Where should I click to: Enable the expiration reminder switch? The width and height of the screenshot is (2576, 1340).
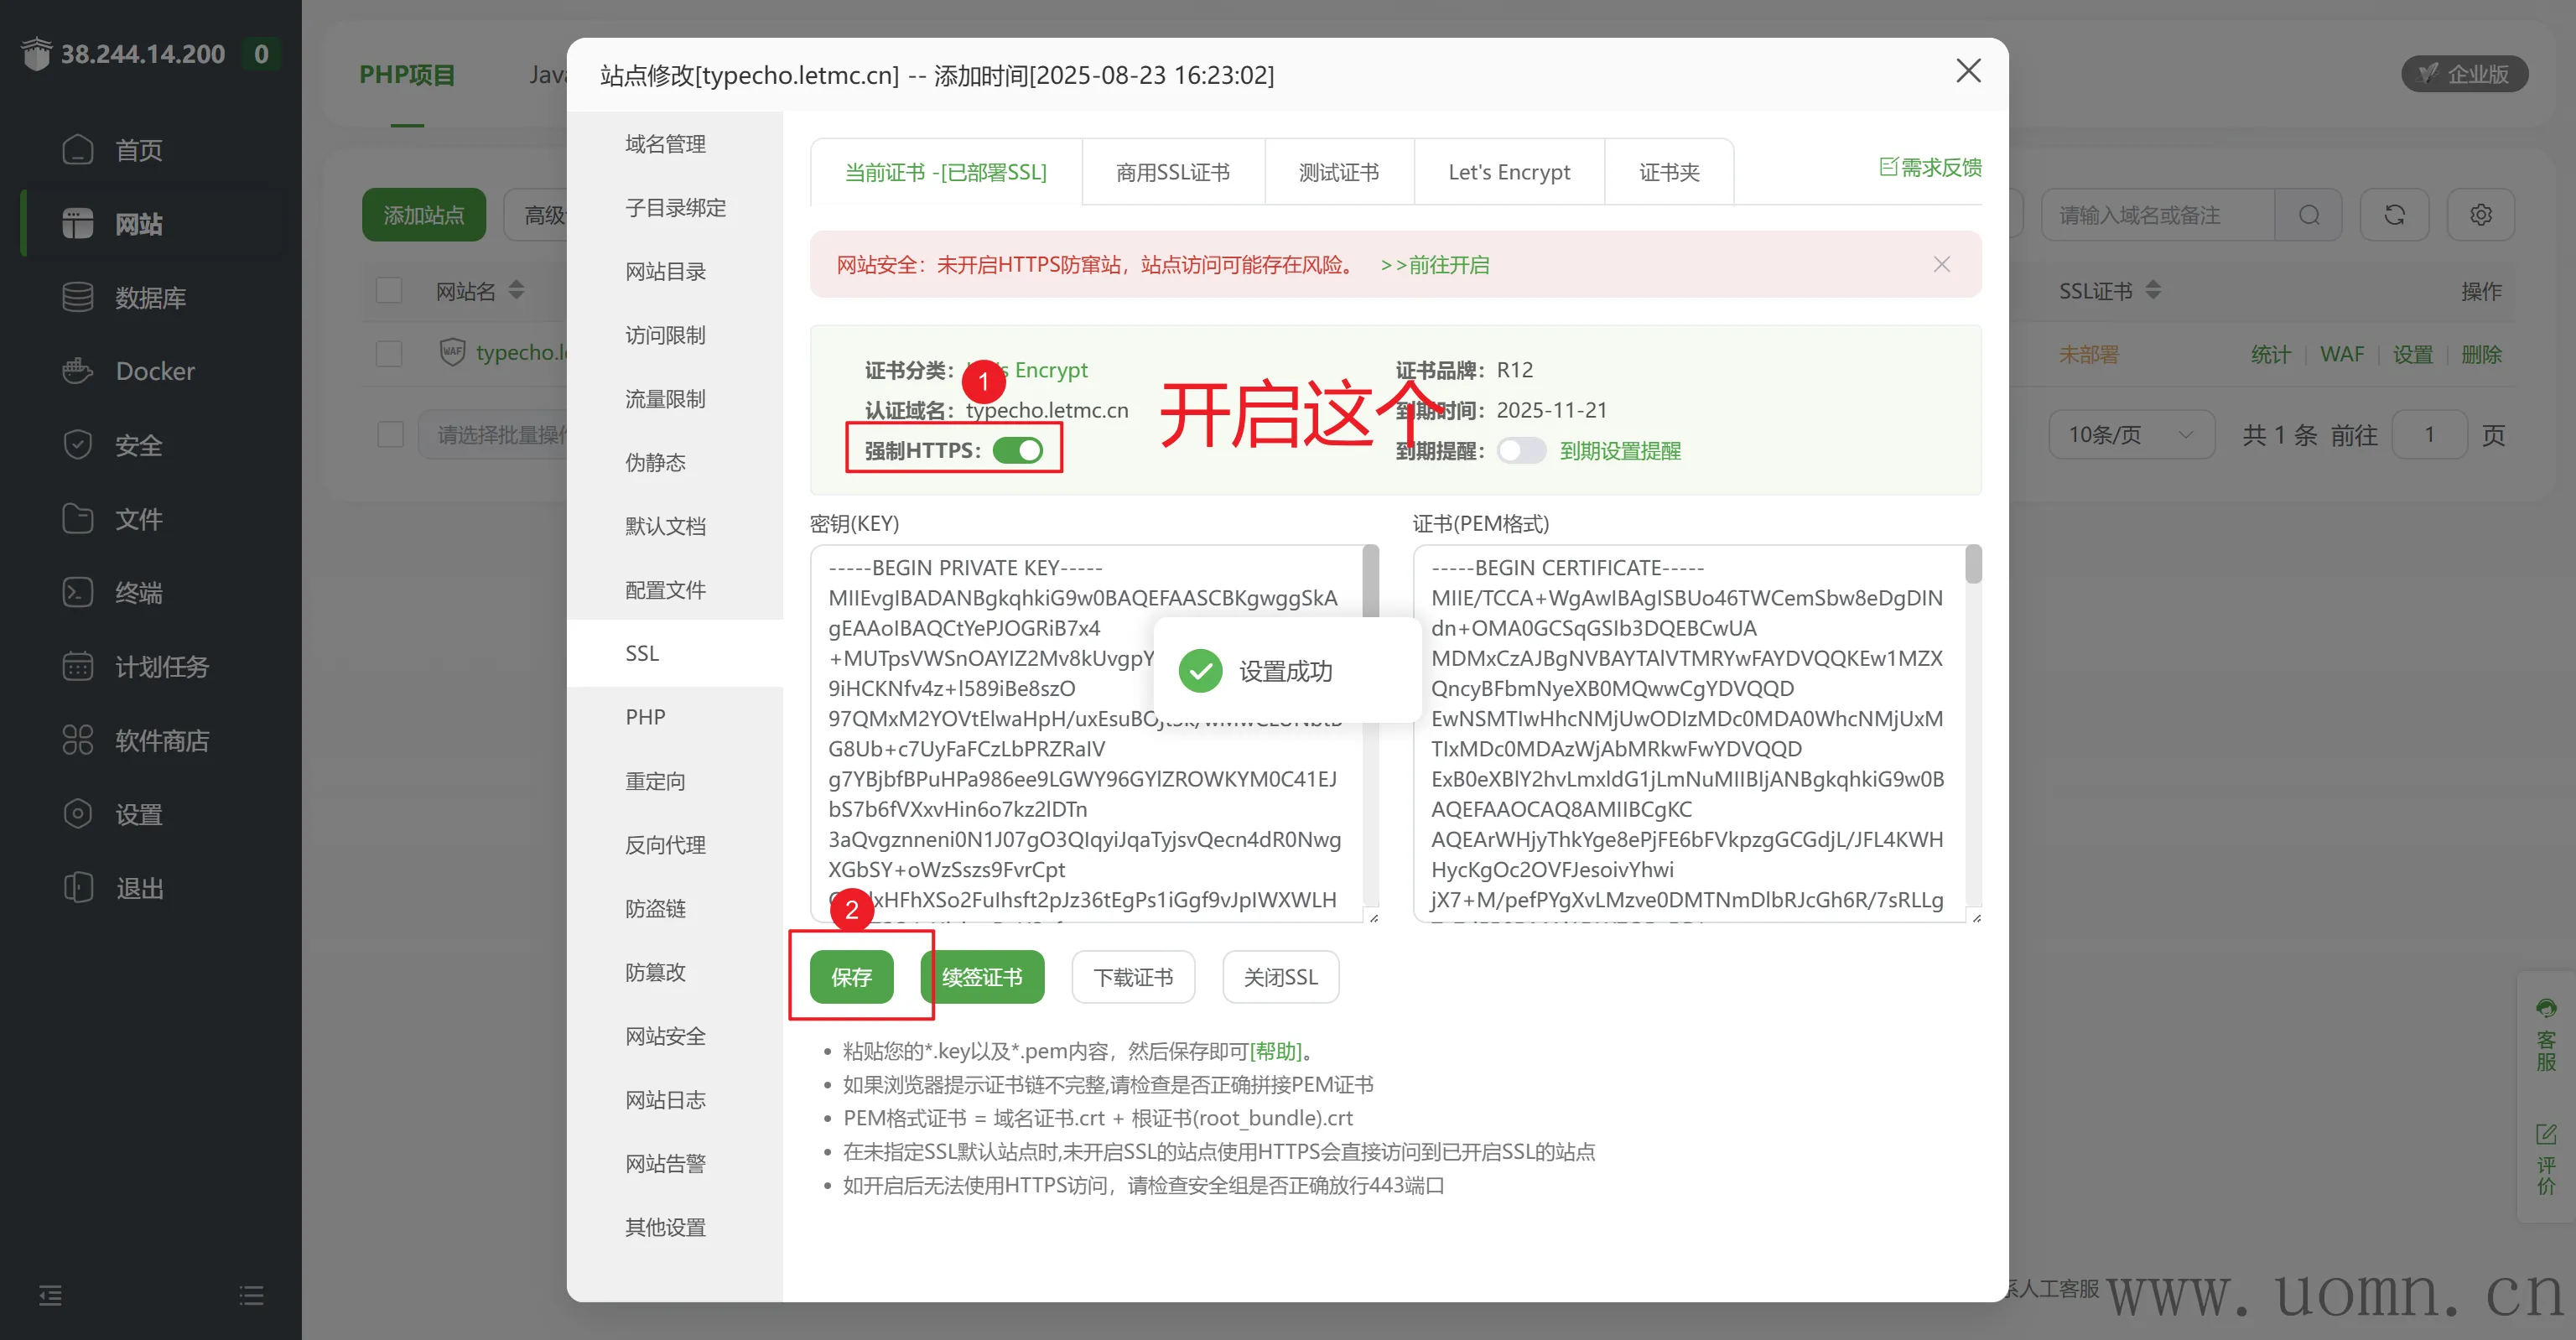coord(1521,451)
